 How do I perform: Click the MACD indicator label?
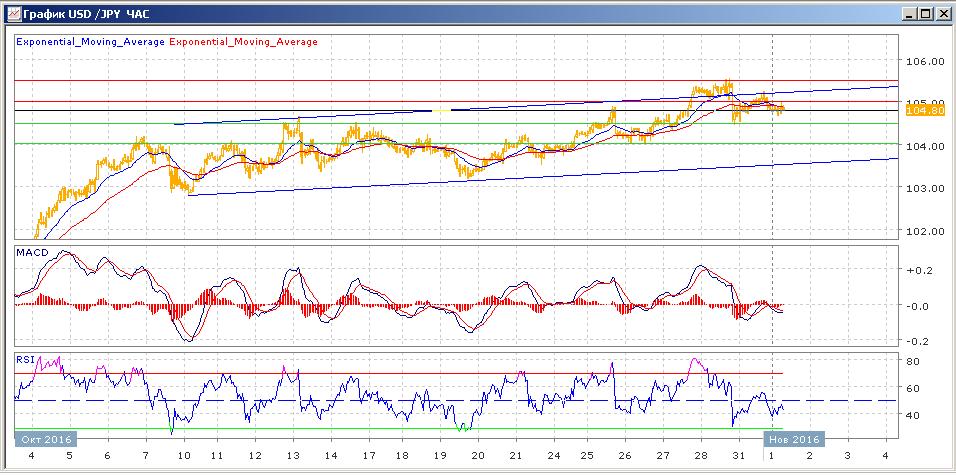coord(33,252)
